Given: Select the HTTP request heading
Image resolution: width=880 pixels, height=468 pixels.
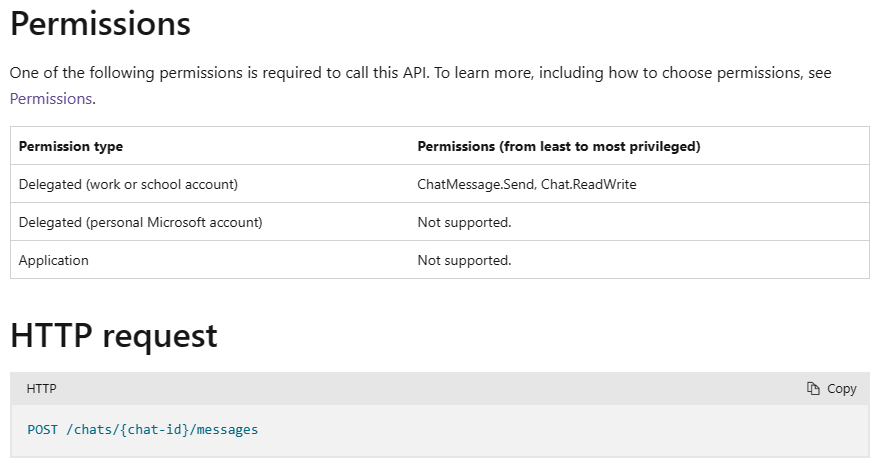Looking at the screenshot, I should tap(114, 336).
